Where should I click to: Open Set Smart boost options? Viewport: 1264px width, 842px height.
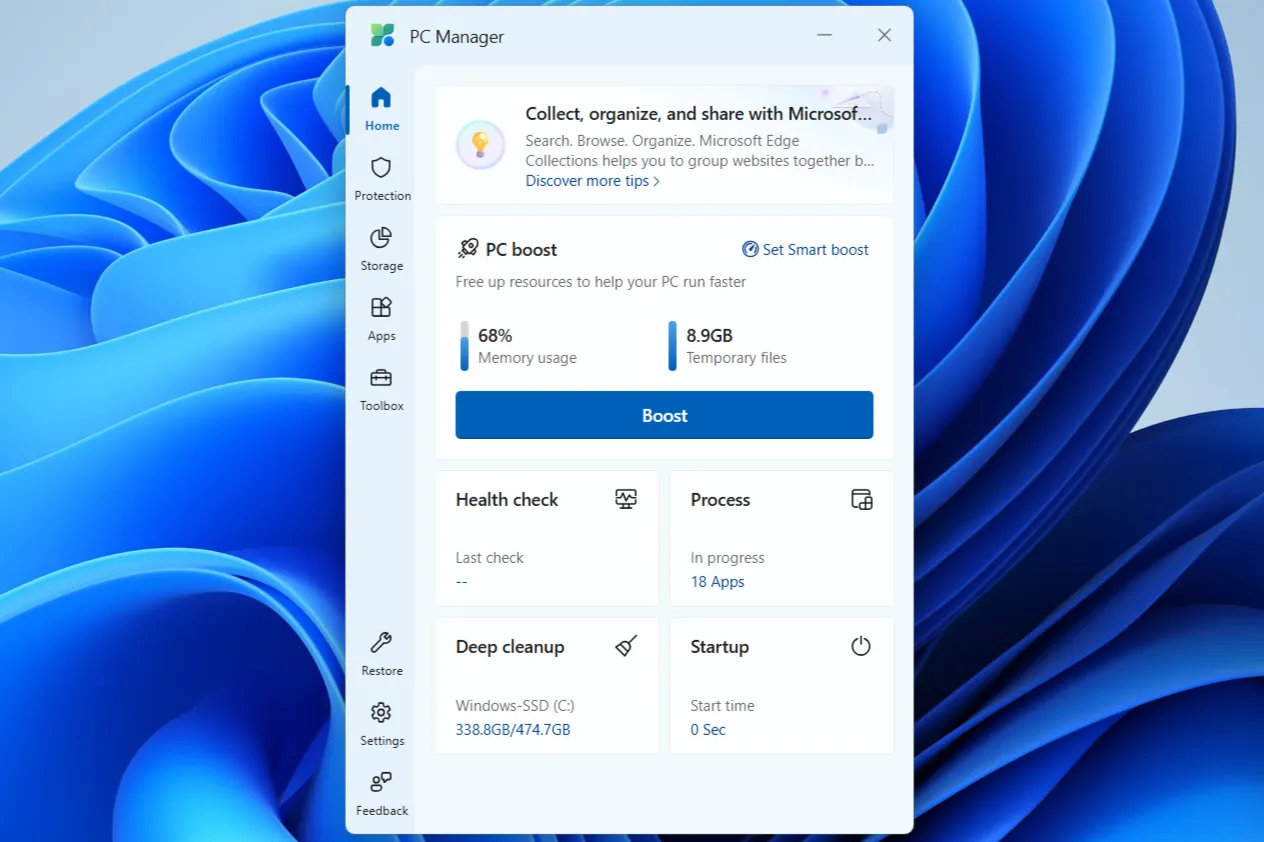click(x=805, y=249)
